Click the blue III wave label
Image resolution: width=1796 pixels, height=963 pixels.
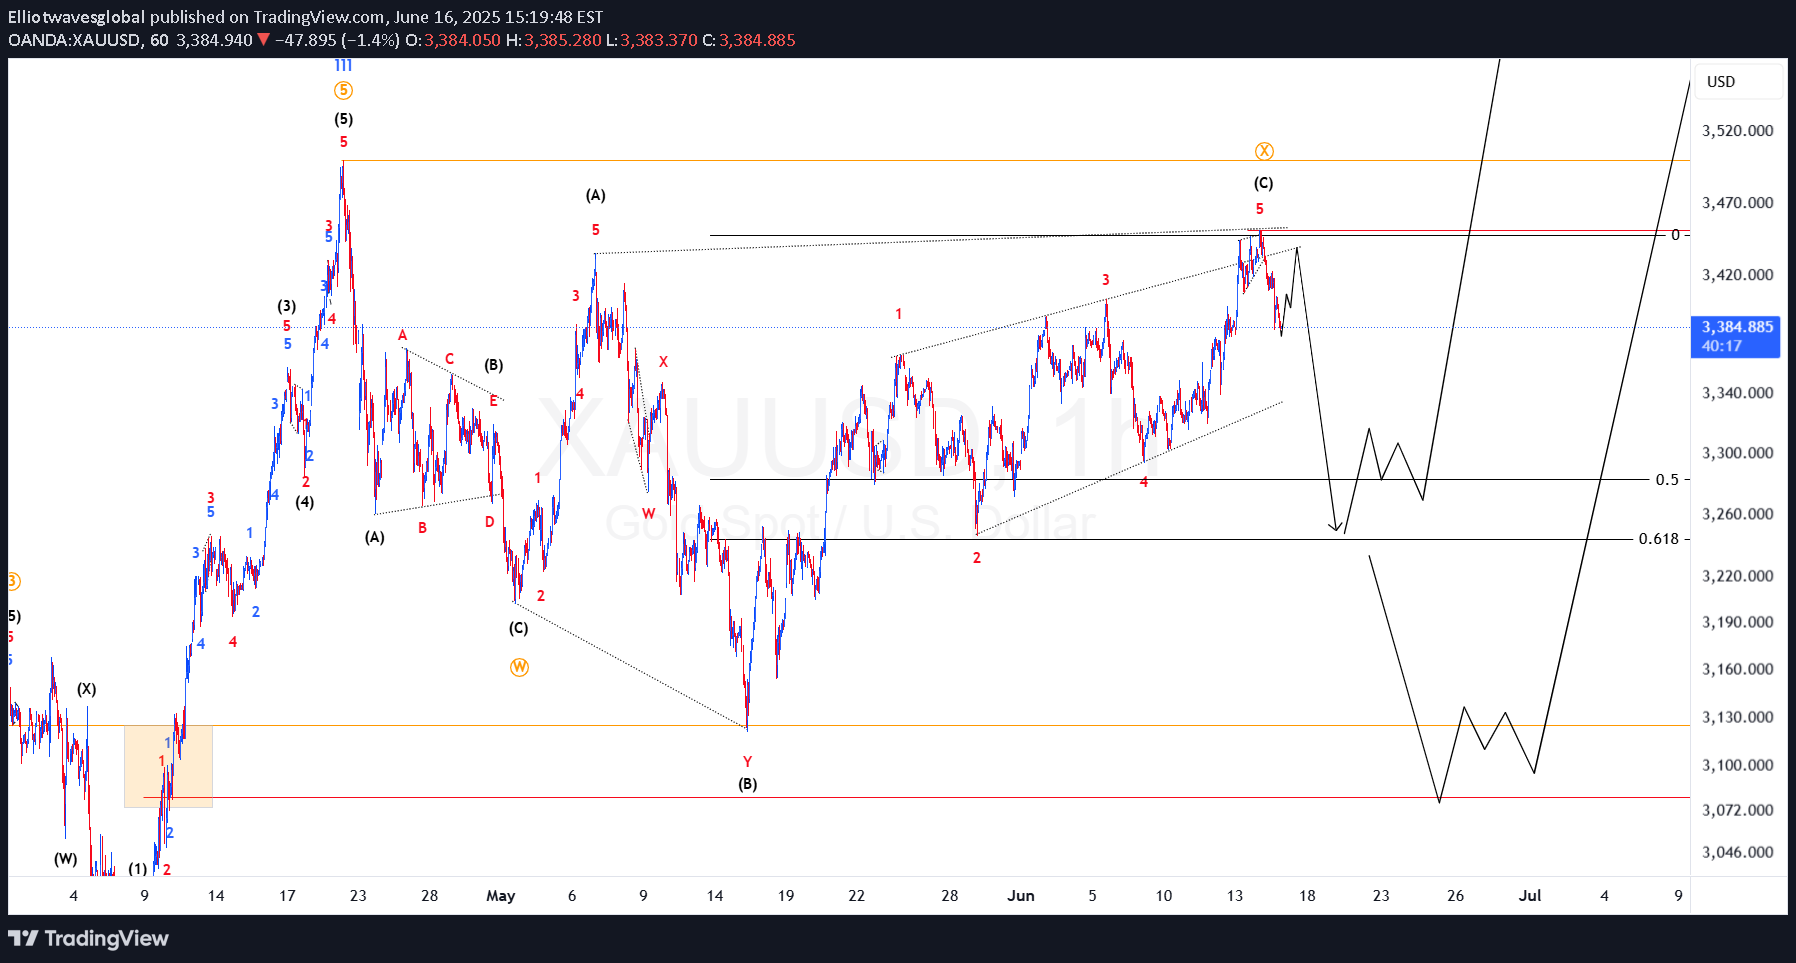point(343,66)
